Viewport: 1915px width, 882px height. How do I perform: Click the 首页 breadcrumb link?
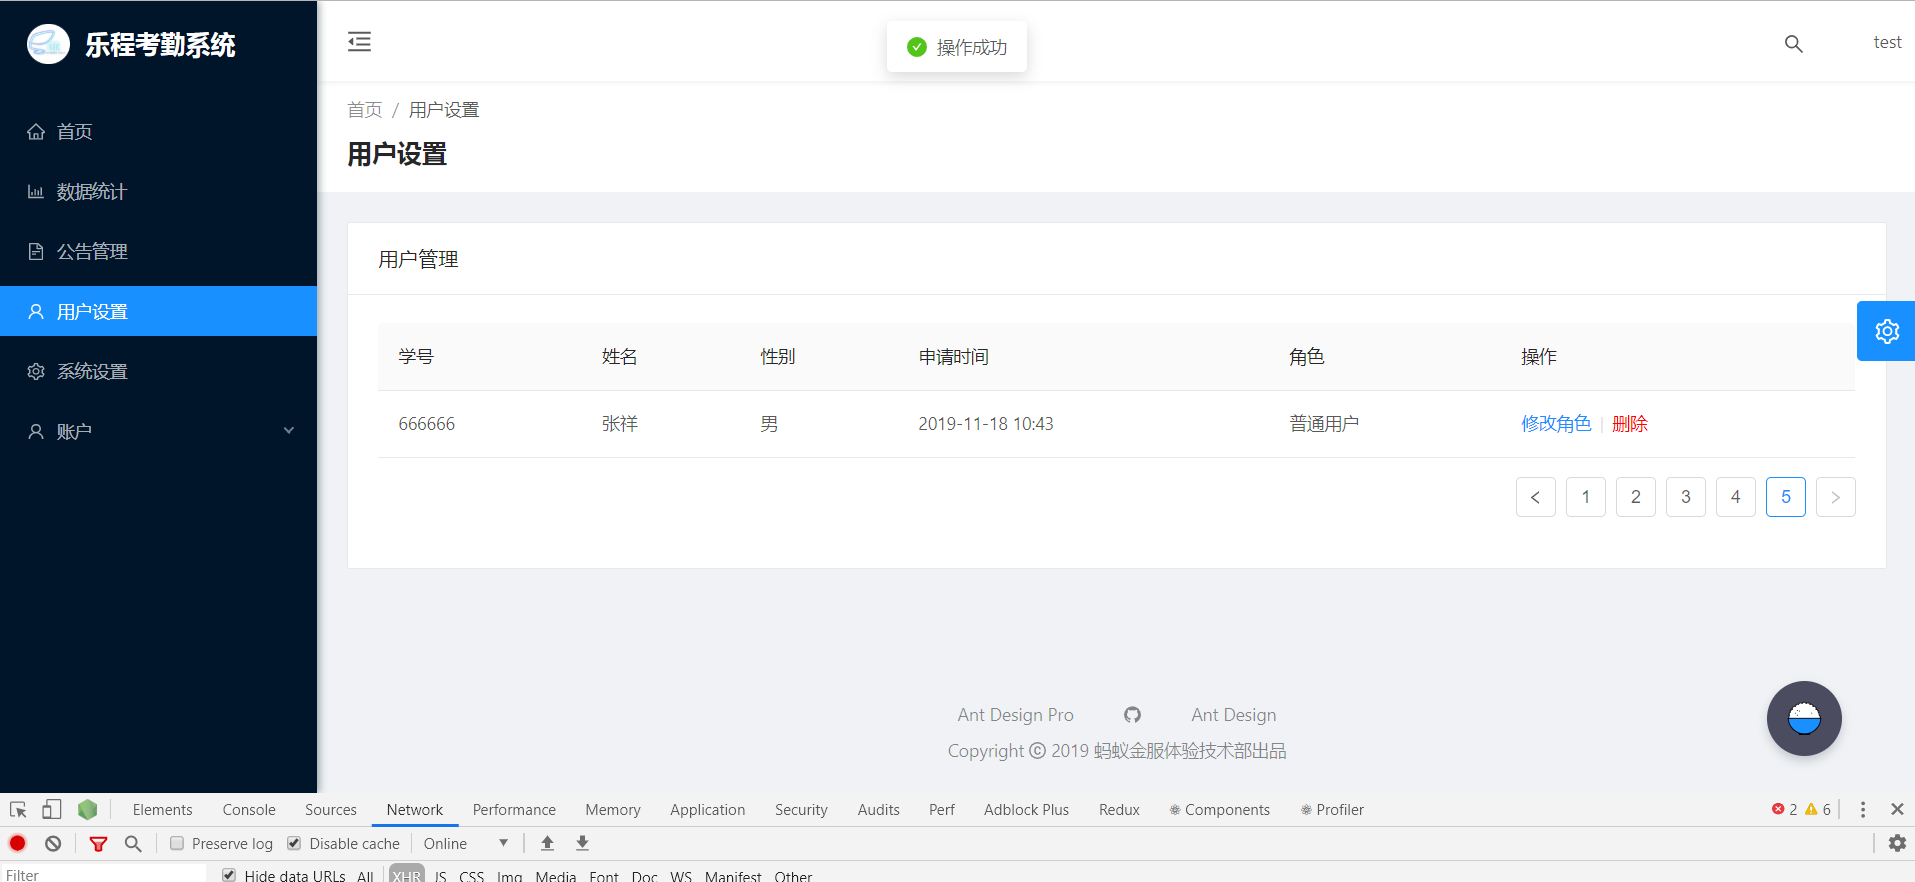point(365,110)
